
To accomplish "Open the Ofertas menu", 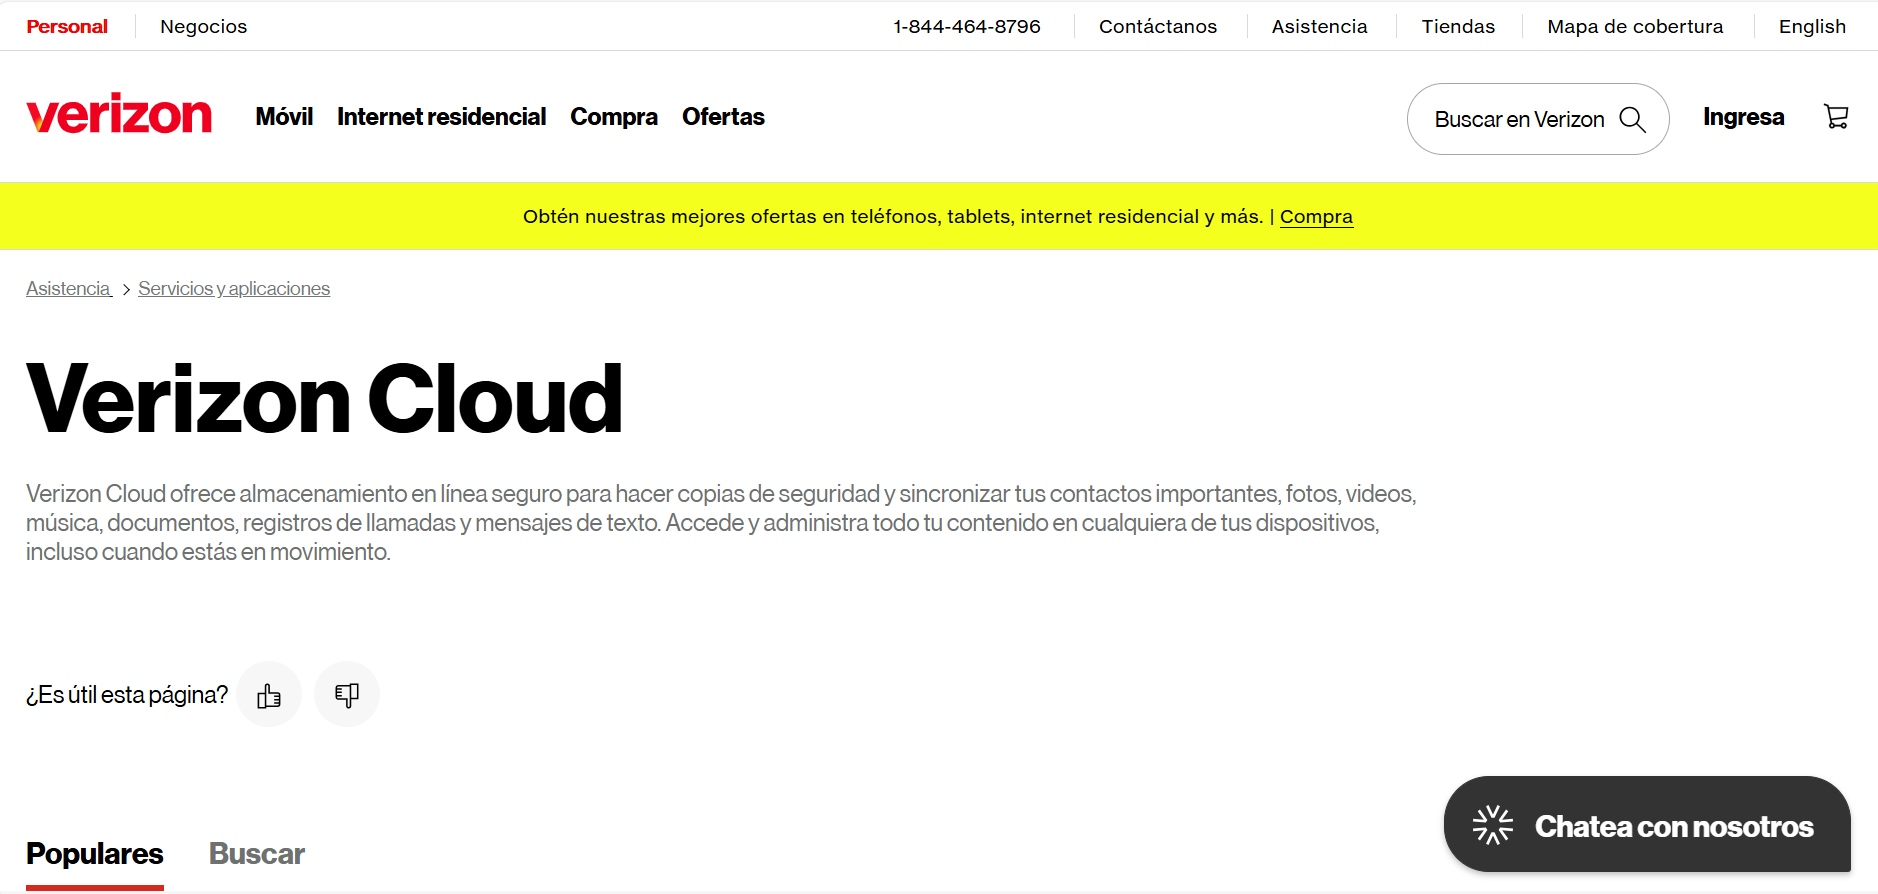I will click(723, 117).
